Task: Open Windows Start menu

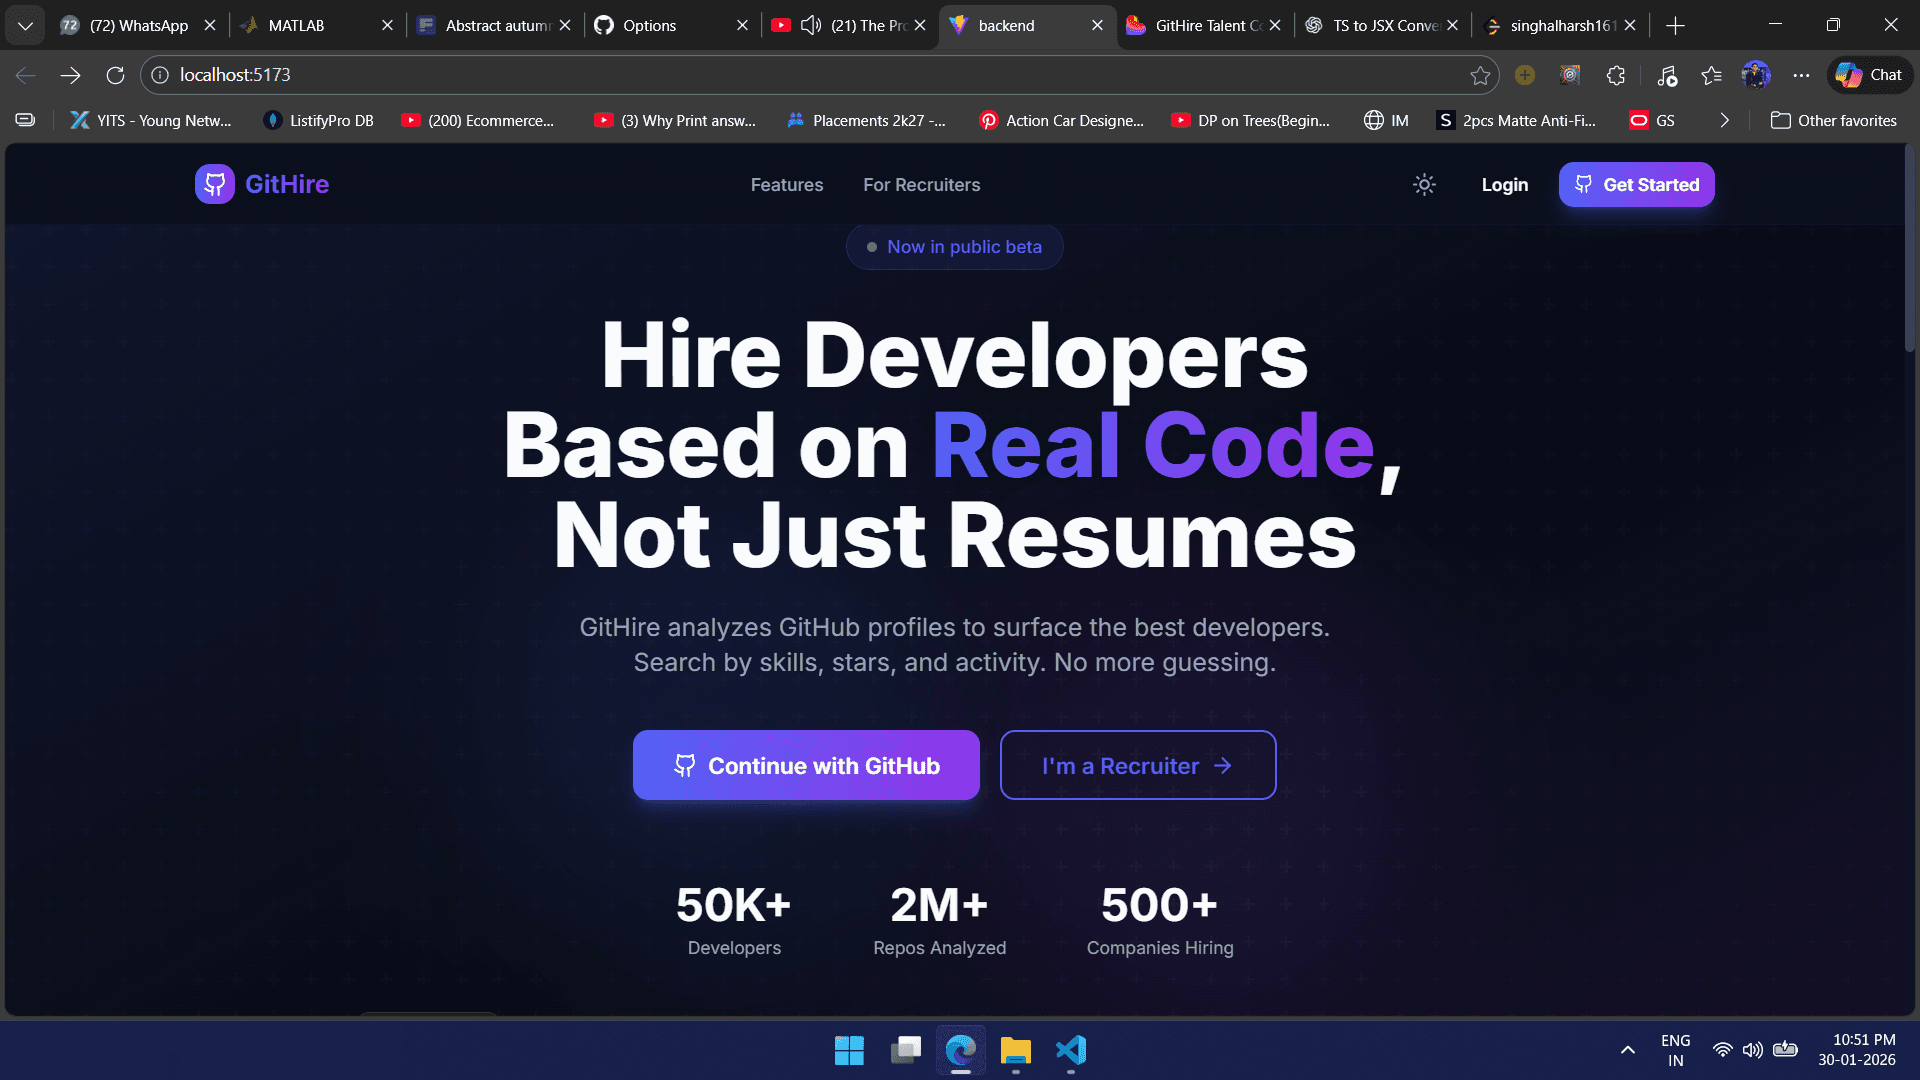Action: [849, 1050]
